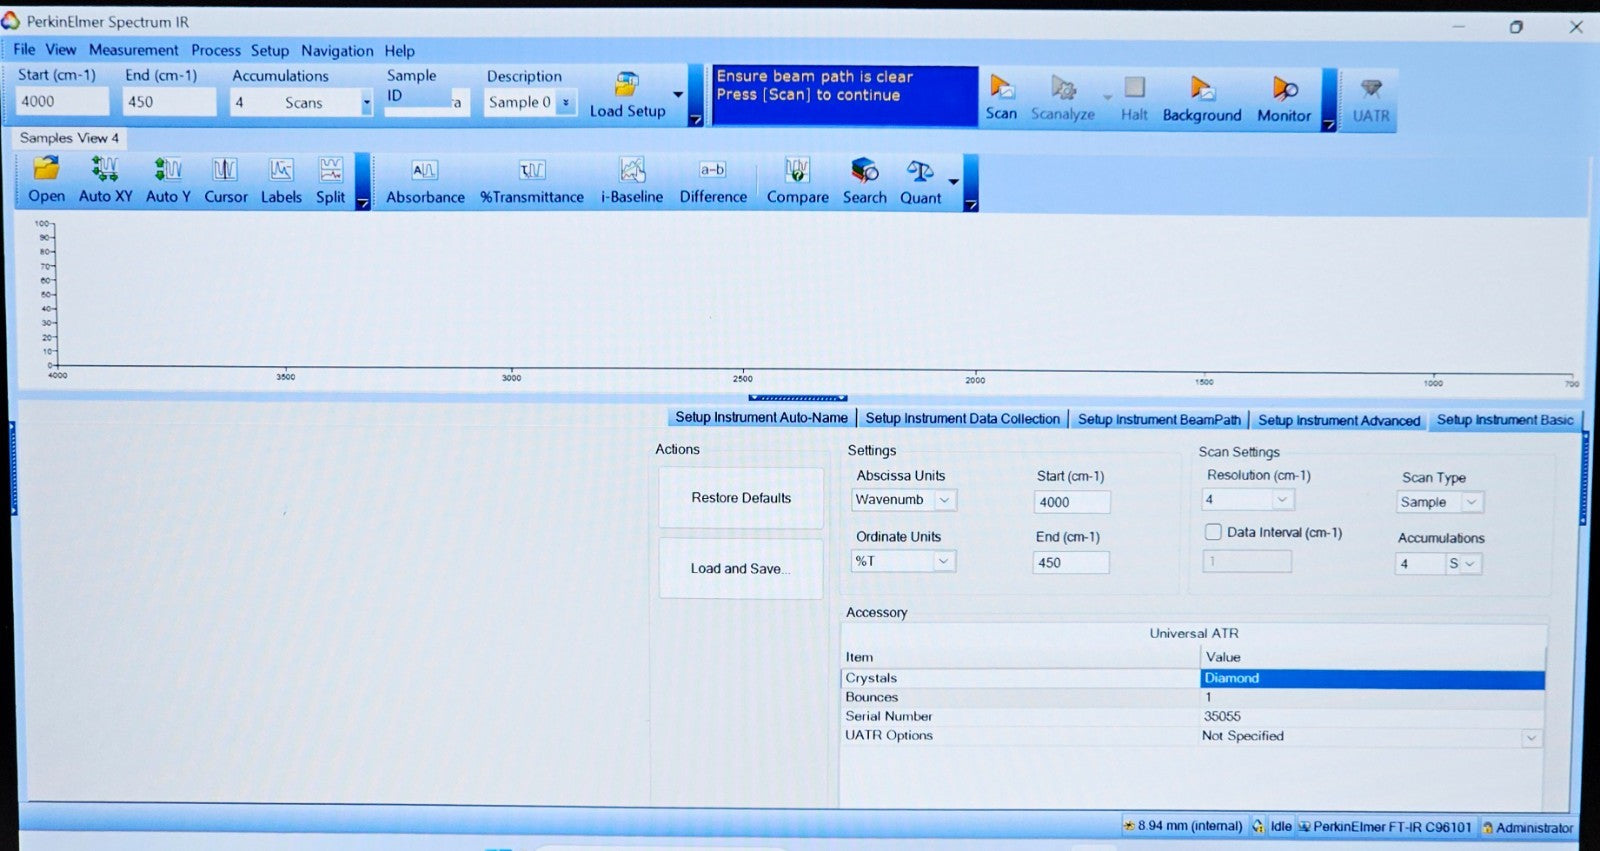Viewport: 1600px width, 851px height.
Task: Switch to Setup Instrument Auto-Name tab
Action: point(761,417)
